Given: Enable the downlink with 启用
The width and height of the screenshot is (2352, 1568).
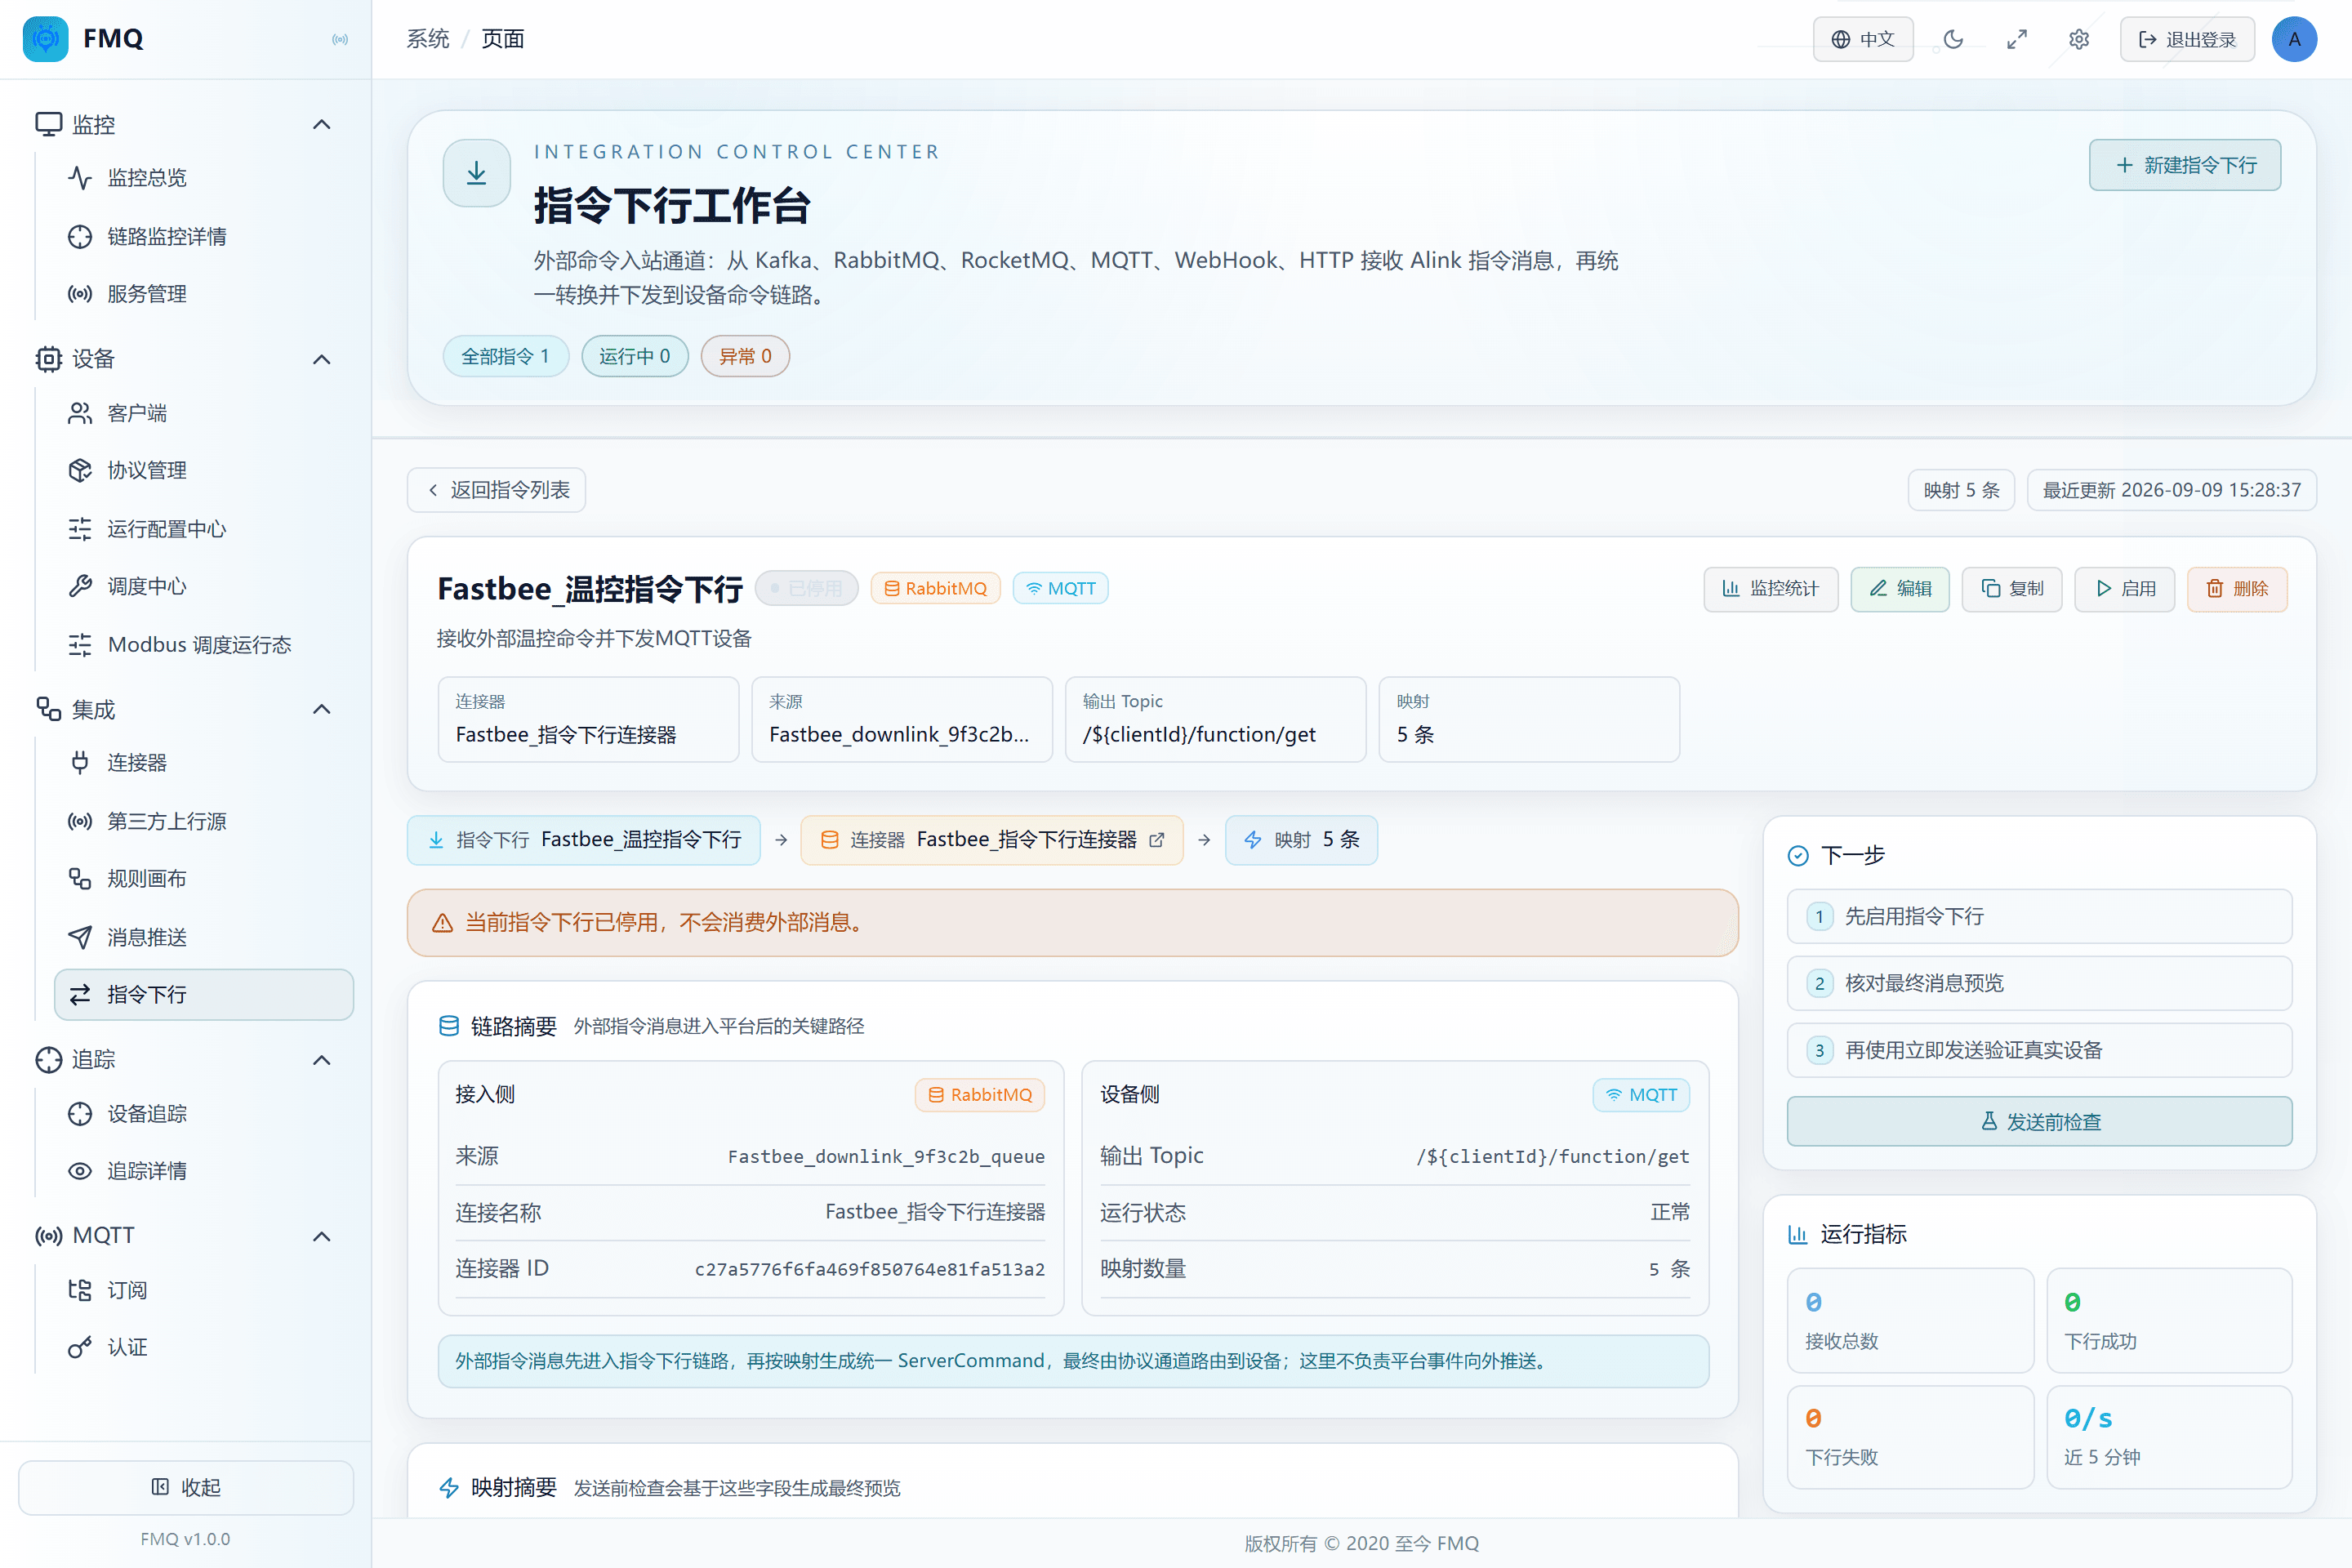Looking at the screenshot, I should [2125, 589].
